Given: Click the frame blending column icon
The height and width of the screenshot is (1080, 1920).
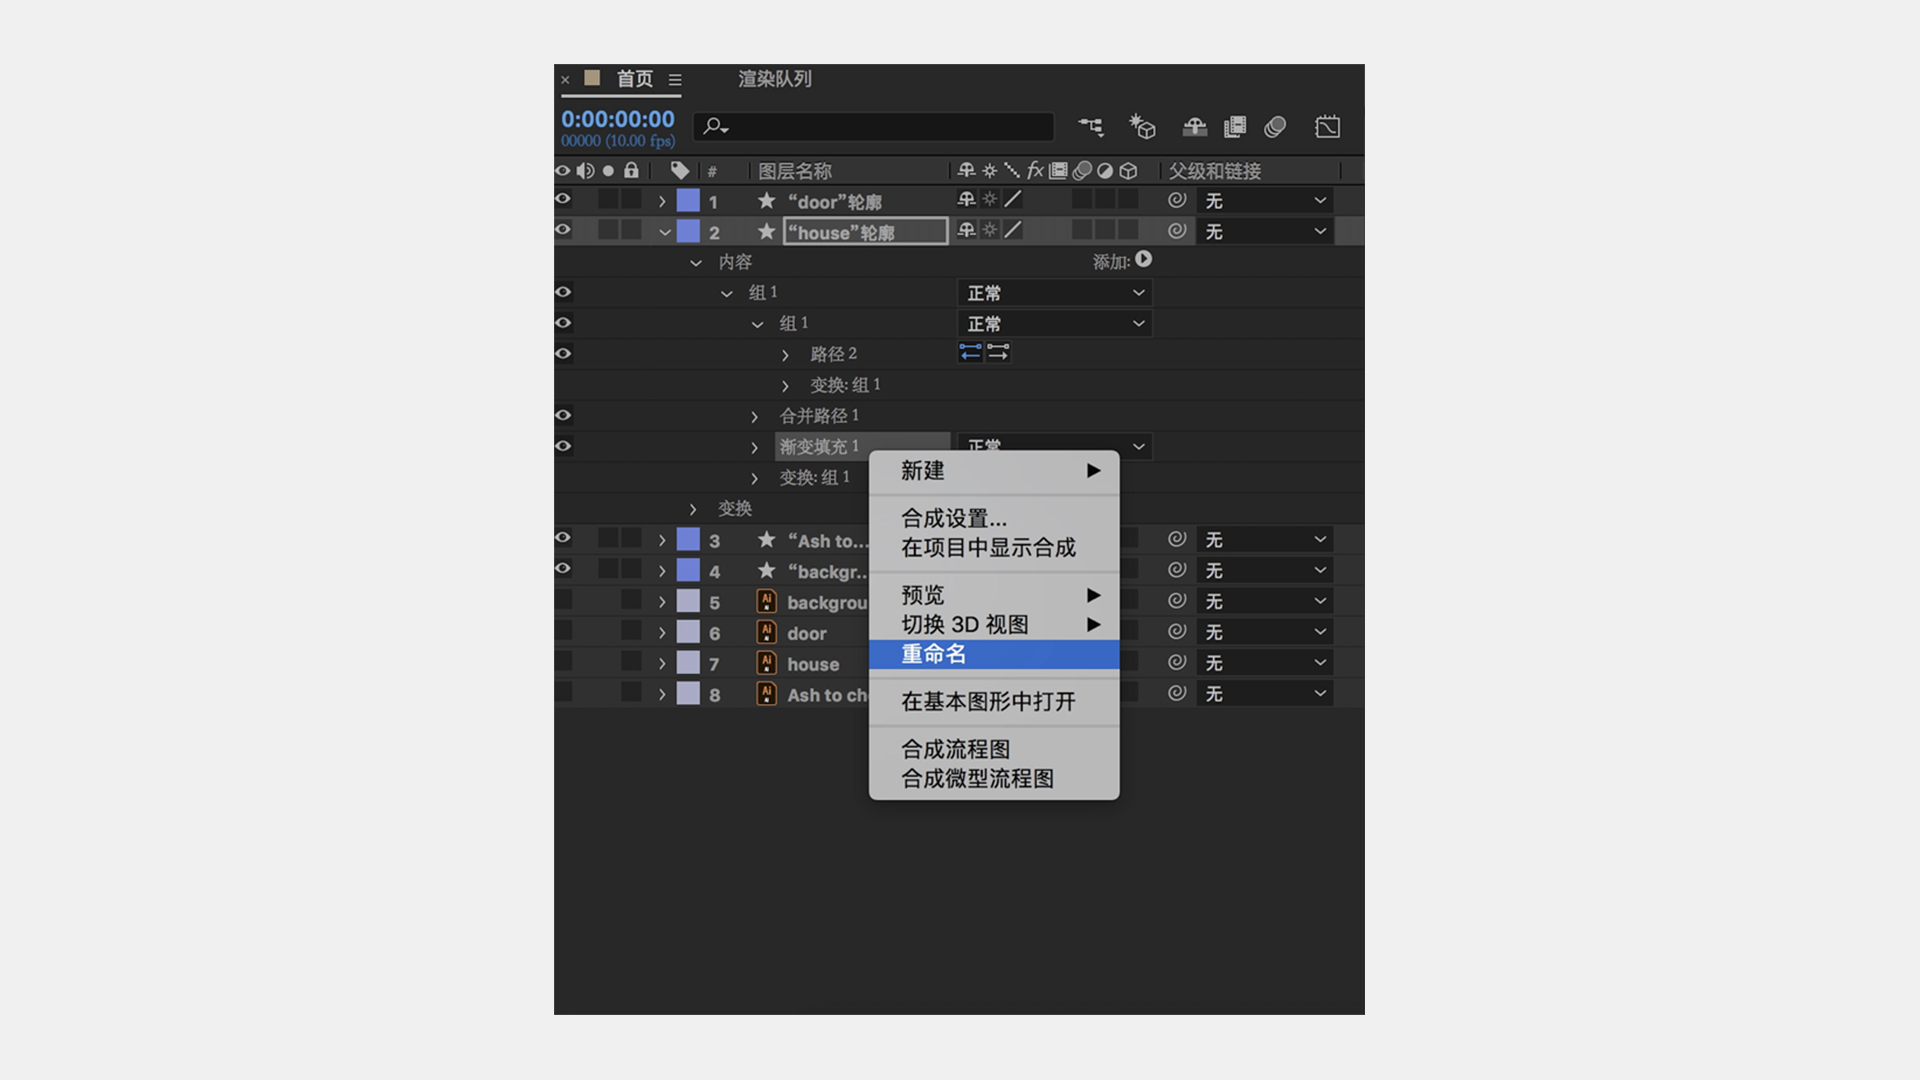Looking at the screenshot, I should click(x=1057, y=171).
